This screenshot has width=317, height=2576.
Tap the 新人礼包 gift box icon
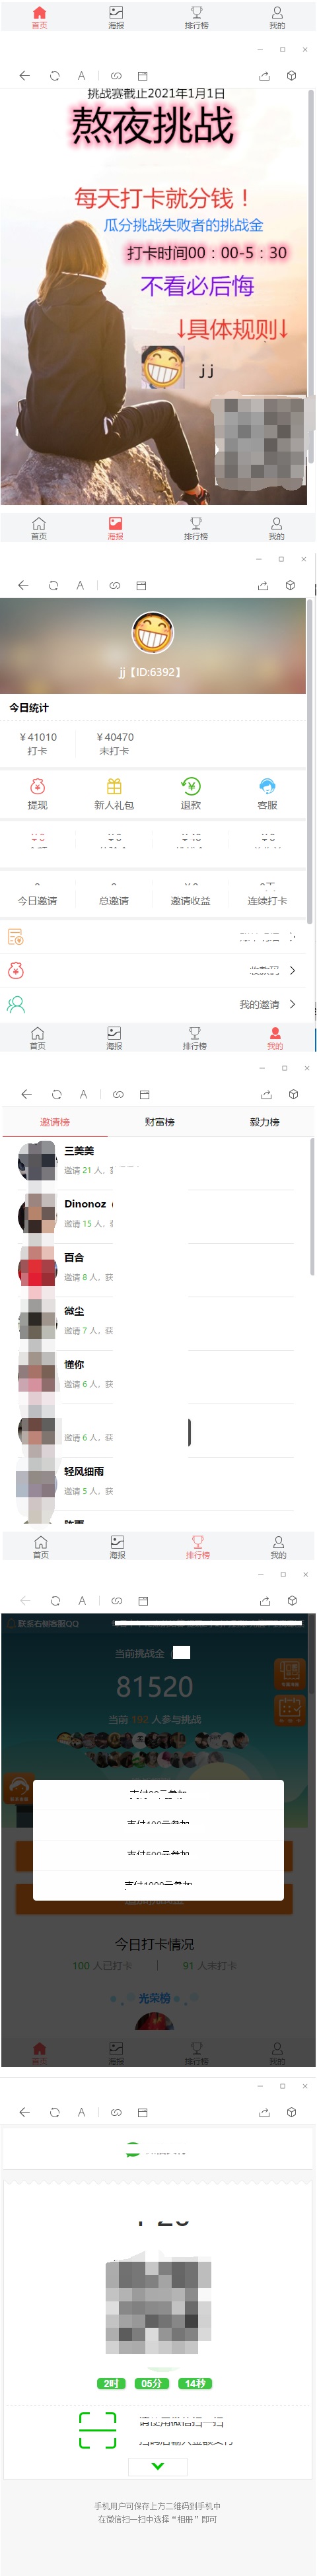(x=114, y=786)
